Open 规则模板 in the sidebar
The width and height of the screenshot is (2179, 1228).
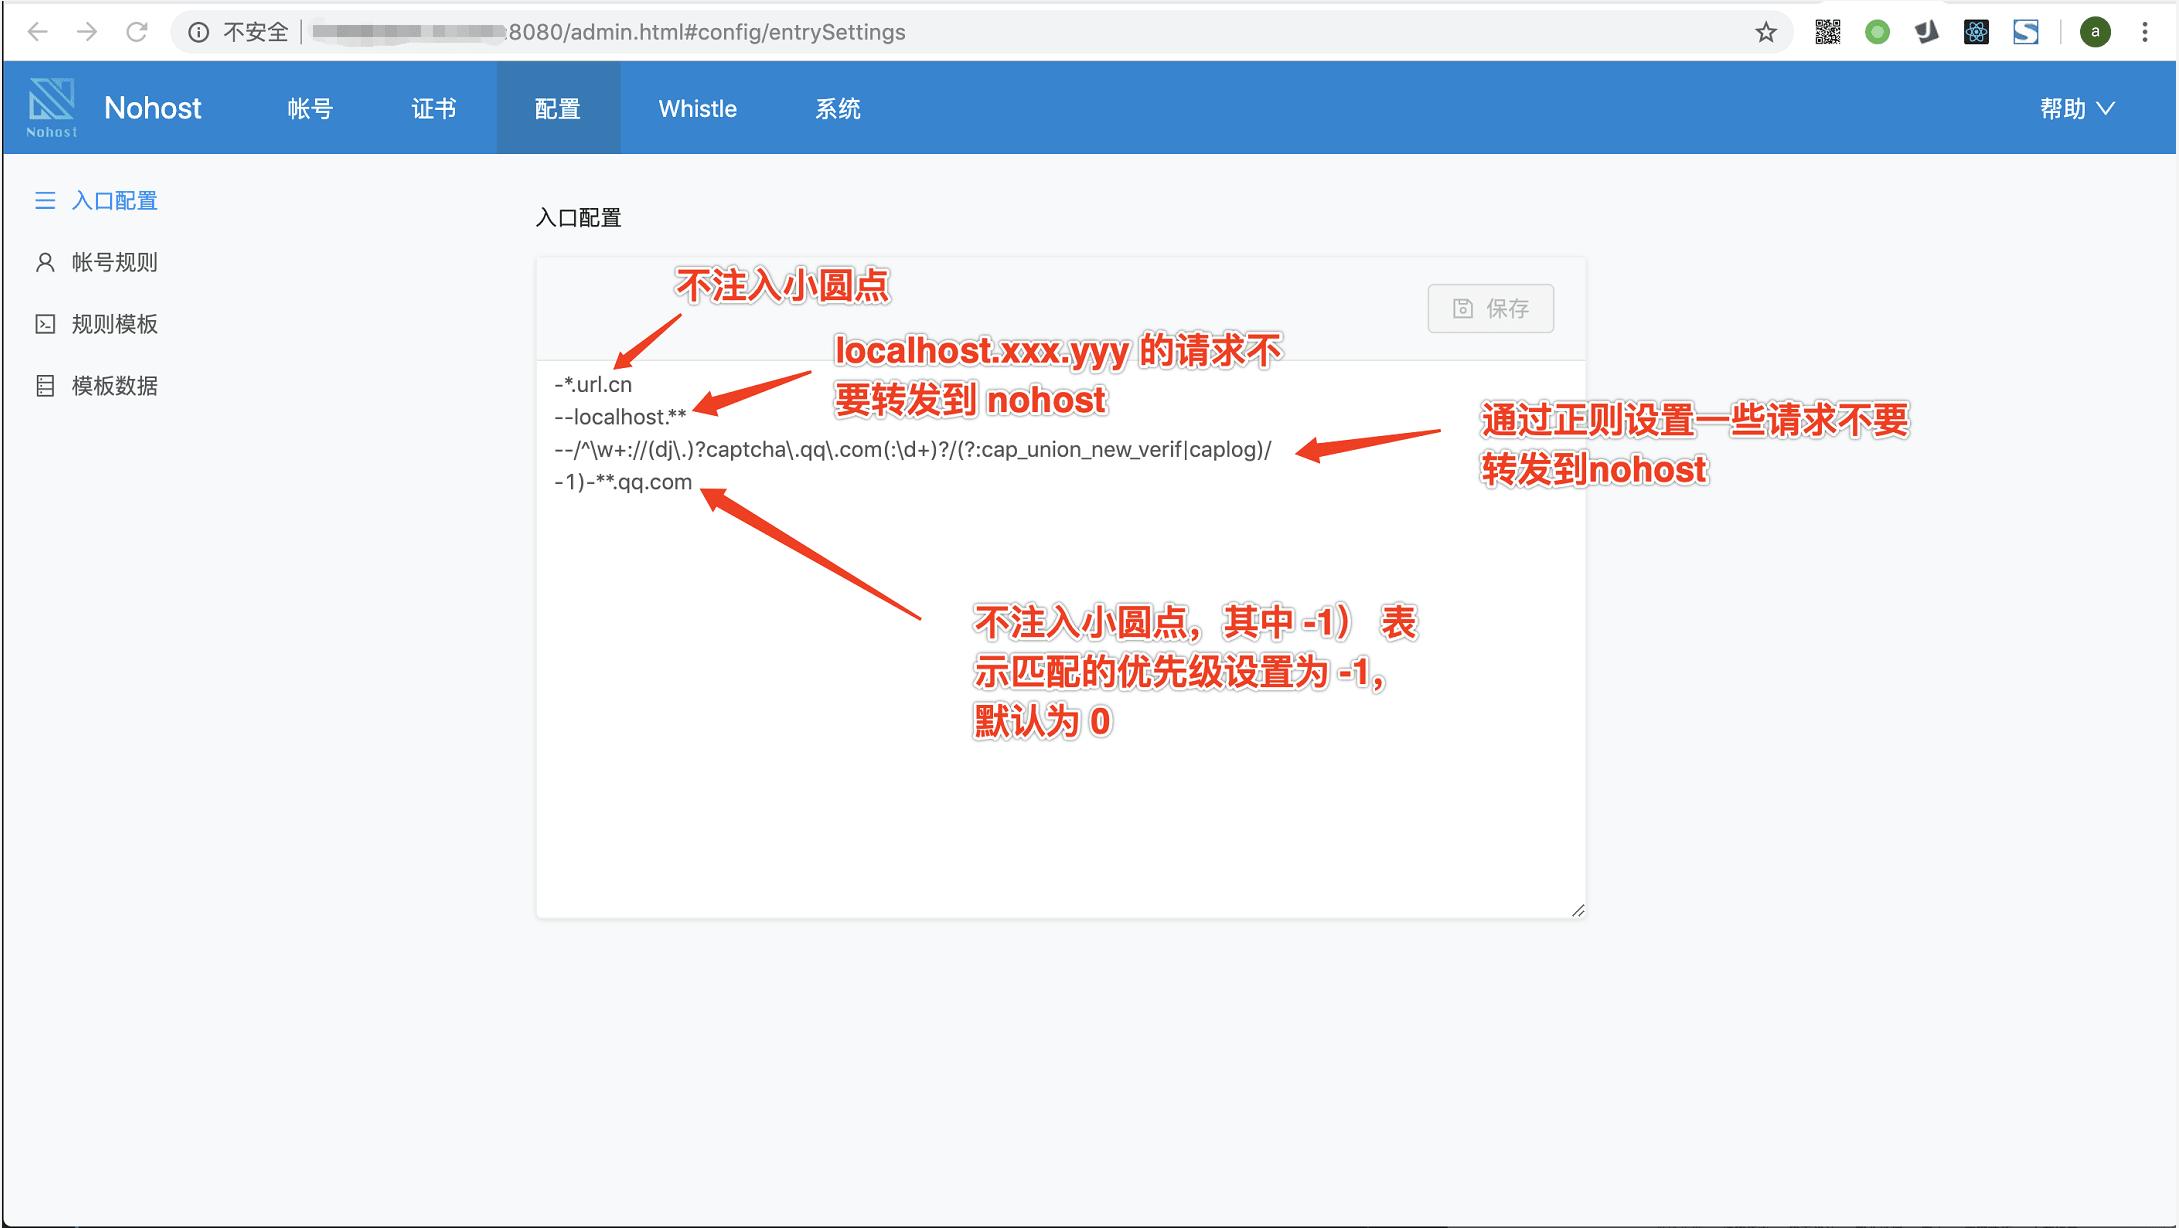pyautogui.click(x=115, y=324)
